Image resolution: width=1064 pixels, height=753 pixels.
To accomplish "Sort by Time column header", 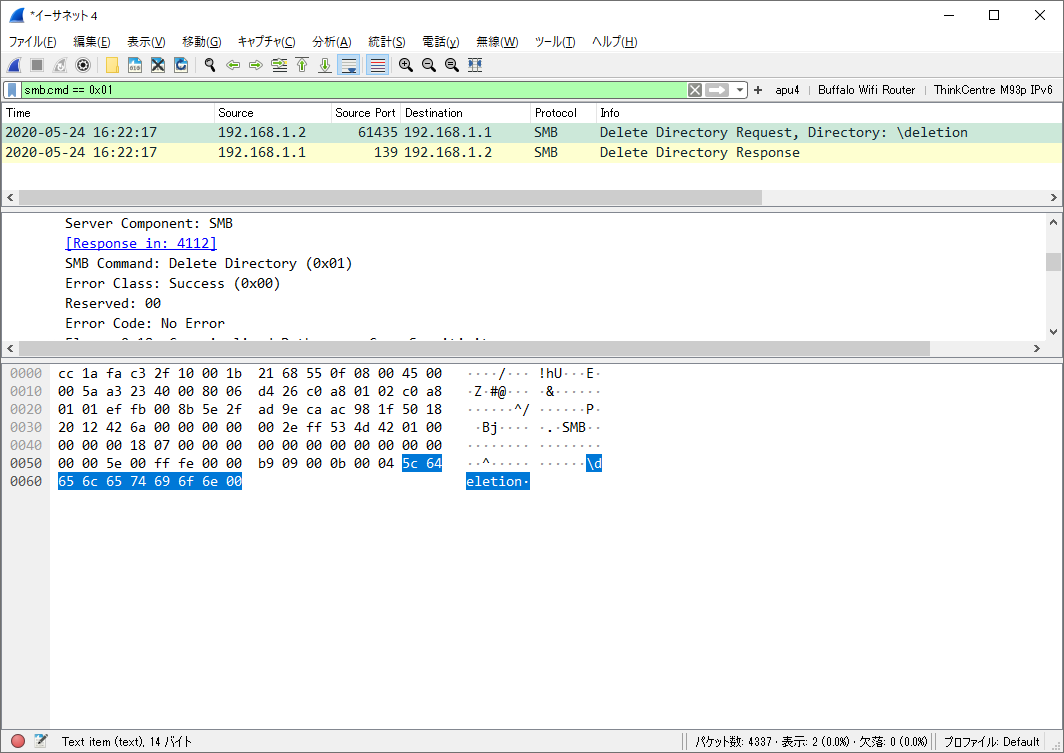I will click(109, 113).
